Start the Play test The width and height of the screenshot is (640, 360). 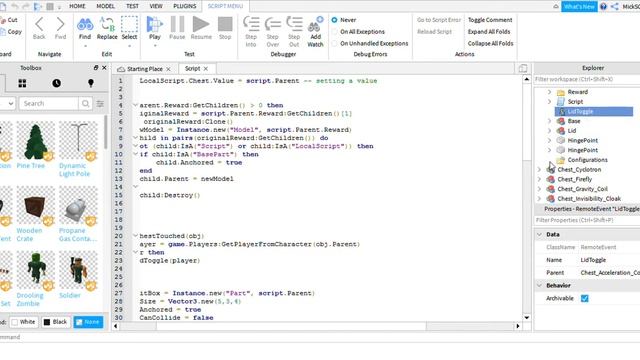pyautogui.click(x=155, y=29)
